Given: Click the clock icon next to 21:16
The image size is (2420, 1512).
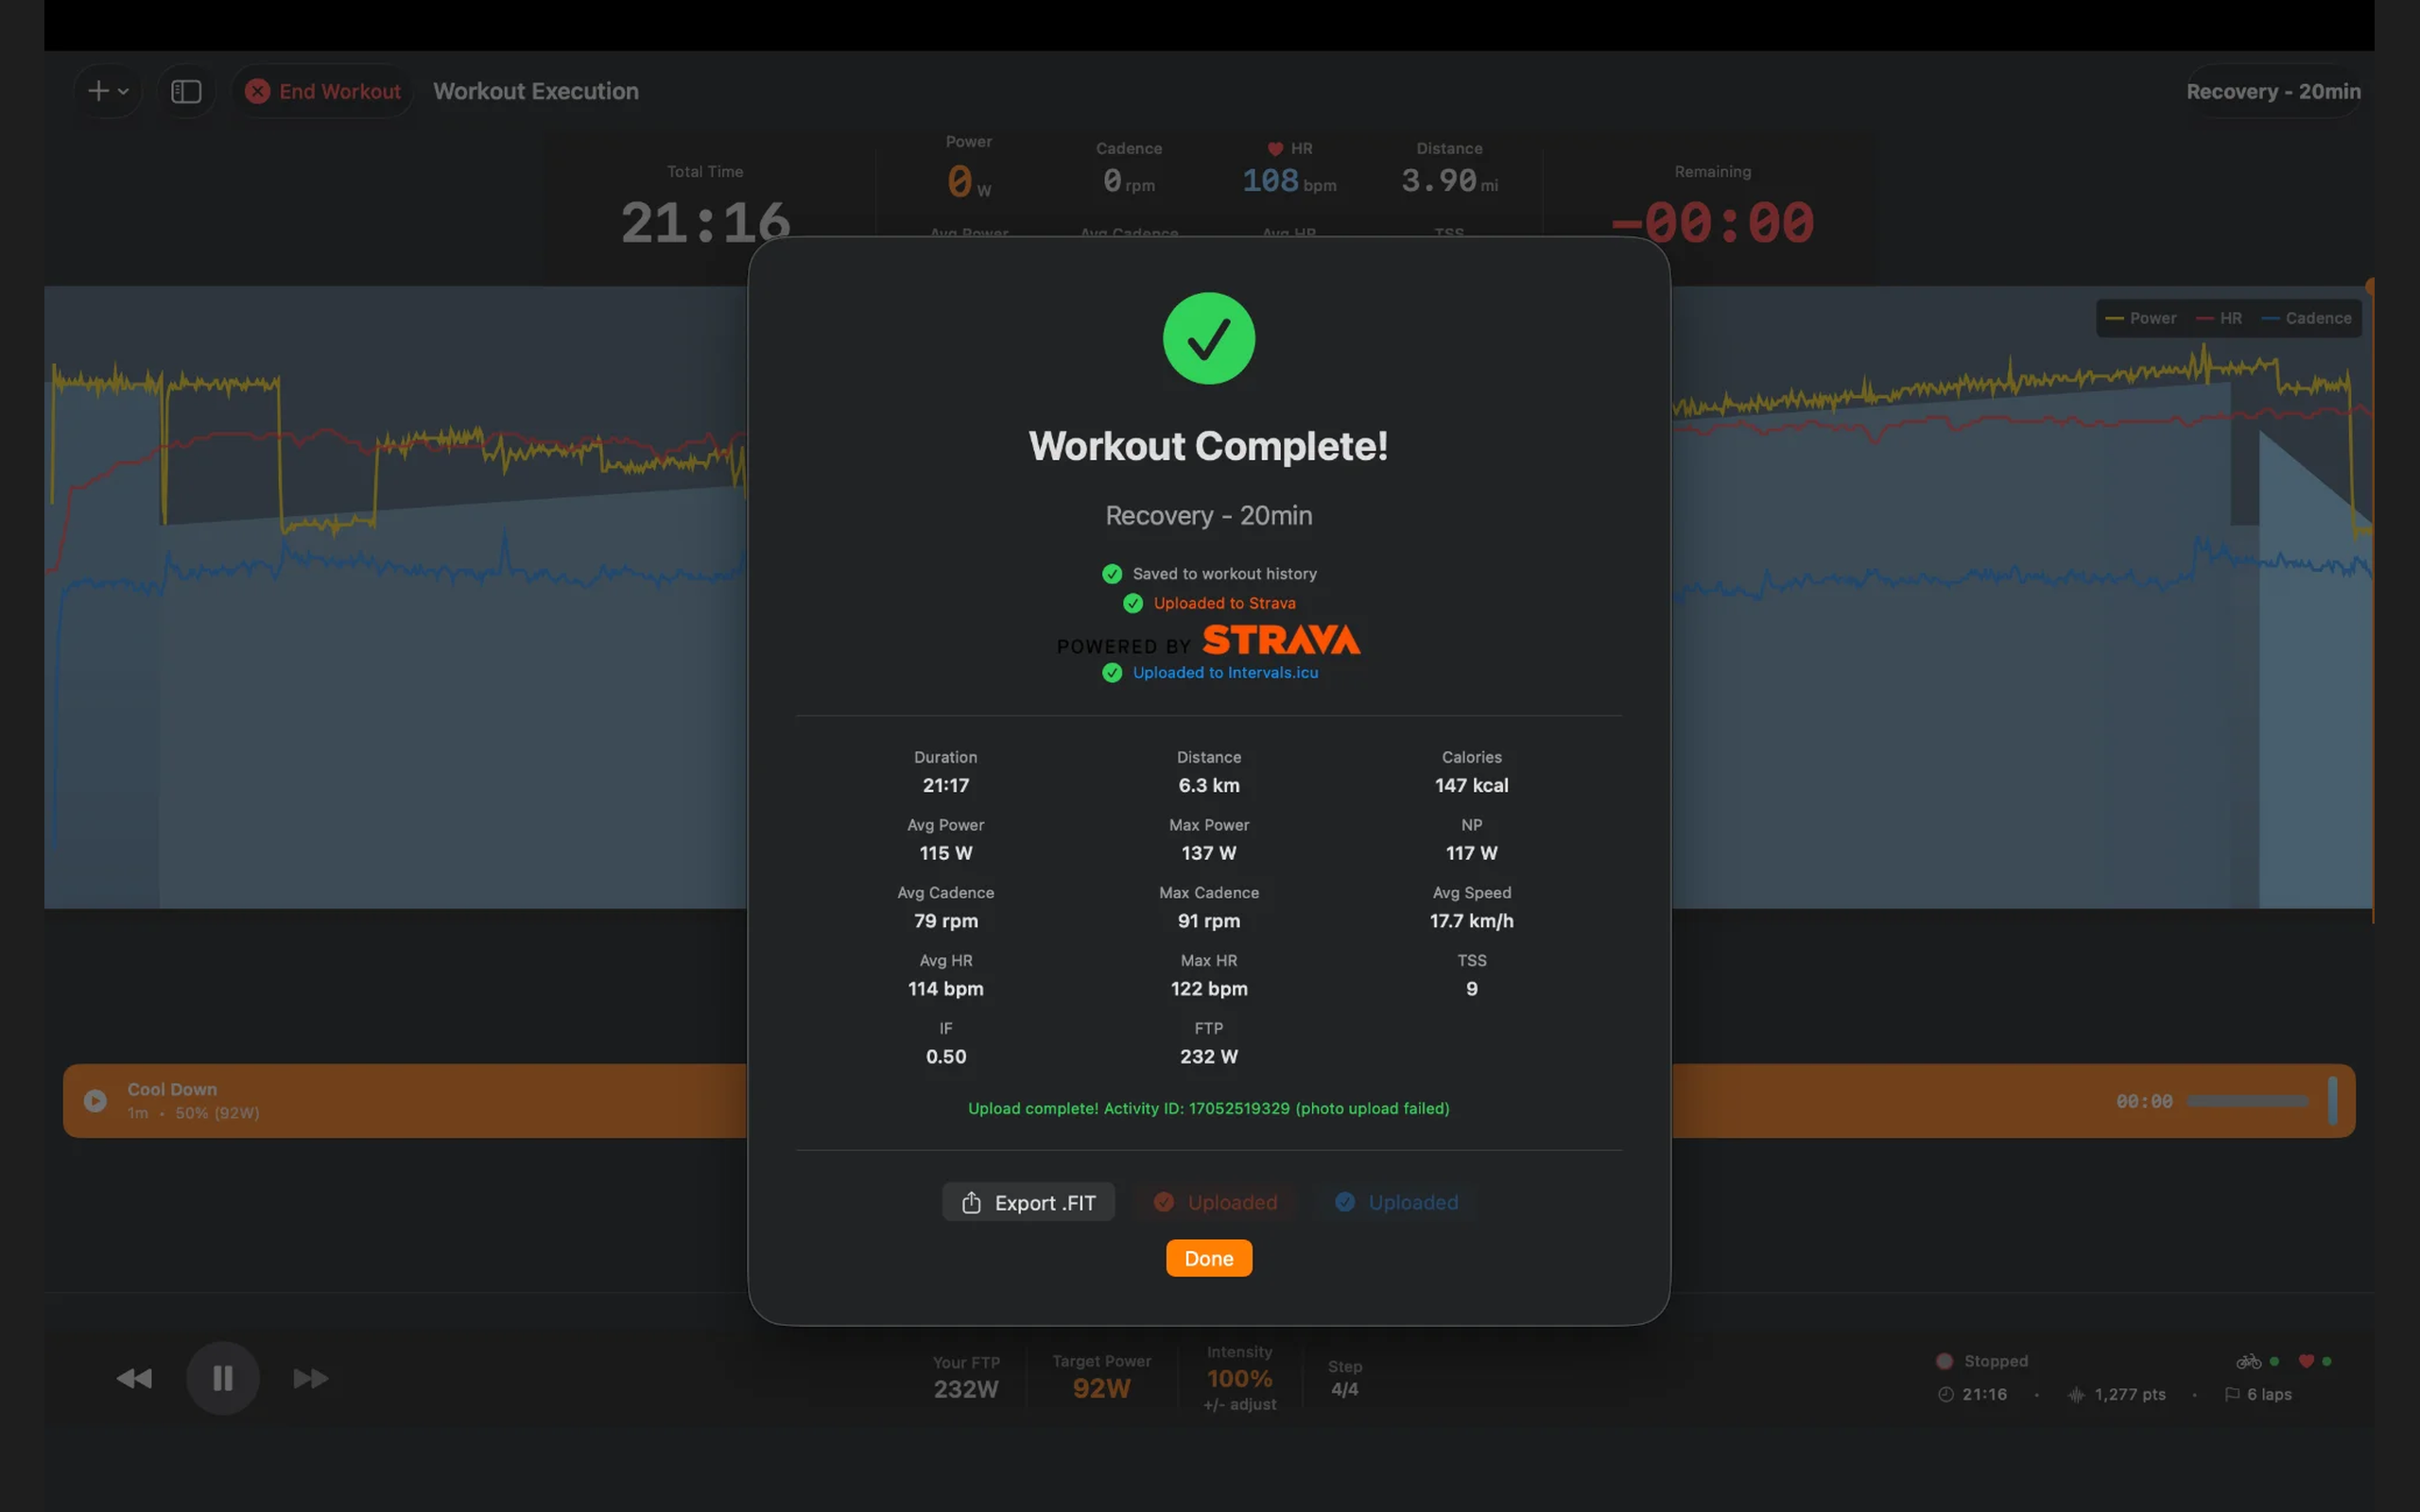Looking at the screenshot, I should (1945, 1394).
